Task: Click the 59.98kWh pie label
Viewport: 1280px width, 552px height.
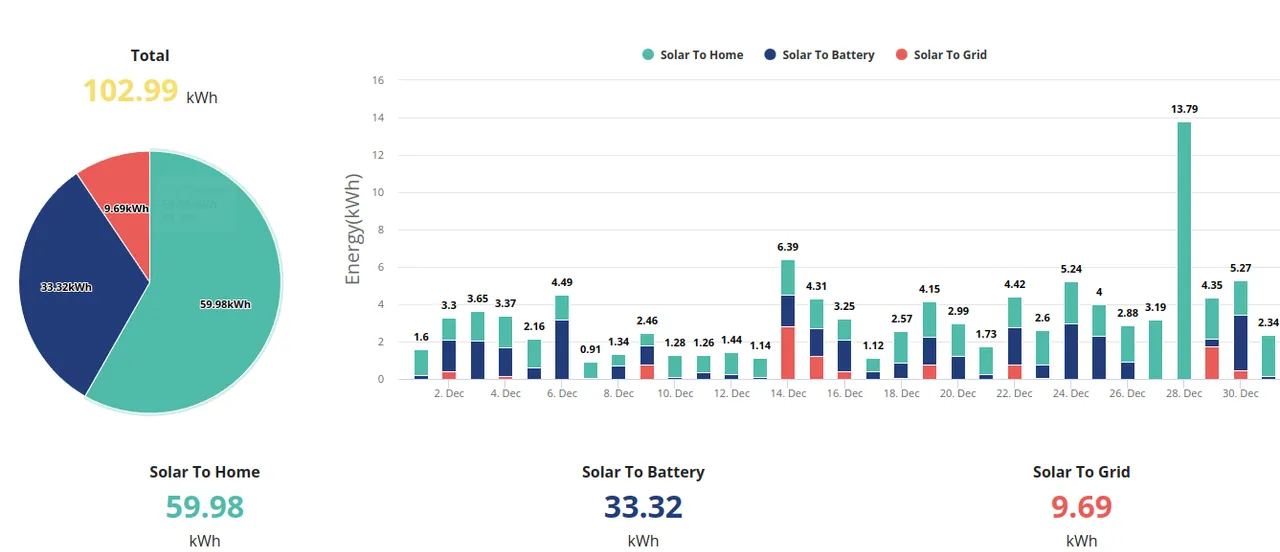Action: point(225,305)
